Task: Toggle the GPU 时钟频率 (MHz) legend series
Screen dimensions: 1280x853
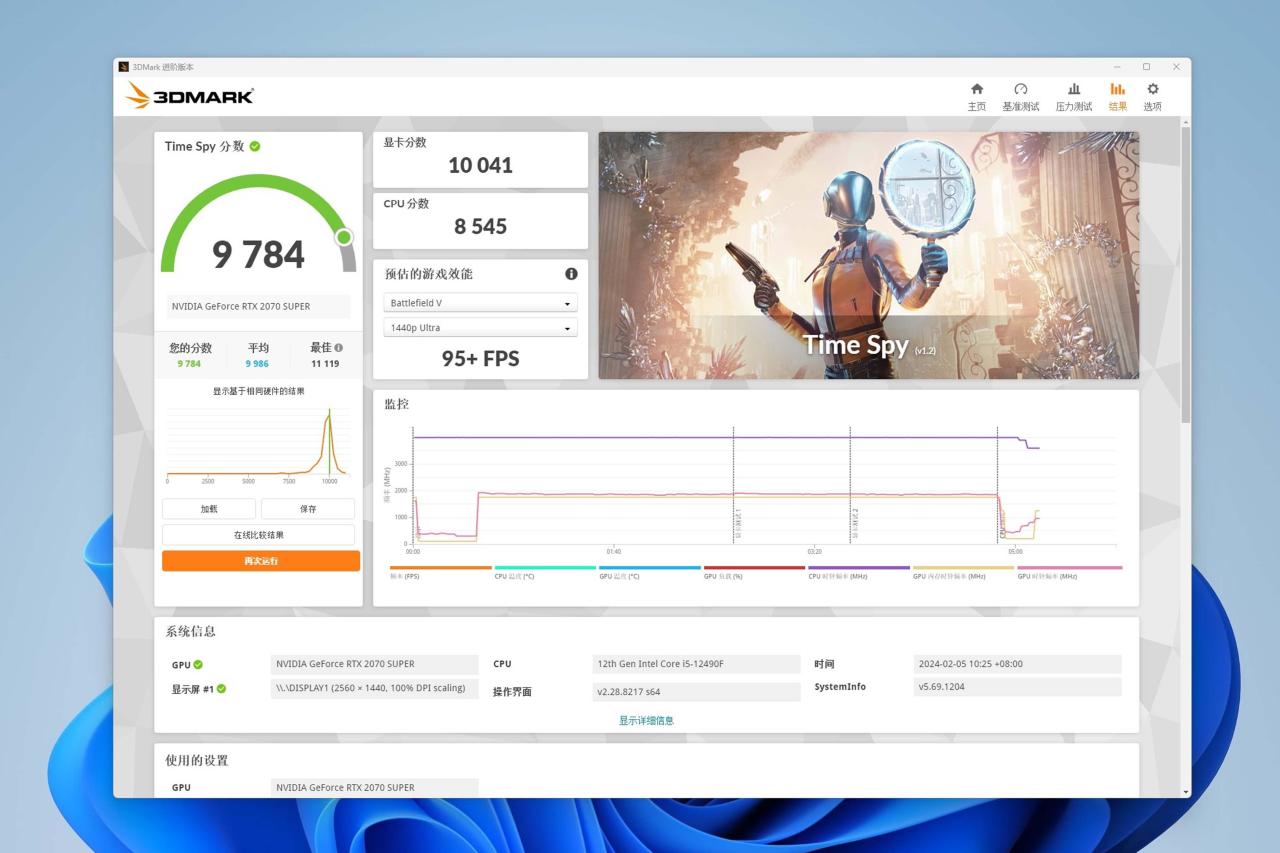Action: tap(1069, 573)
